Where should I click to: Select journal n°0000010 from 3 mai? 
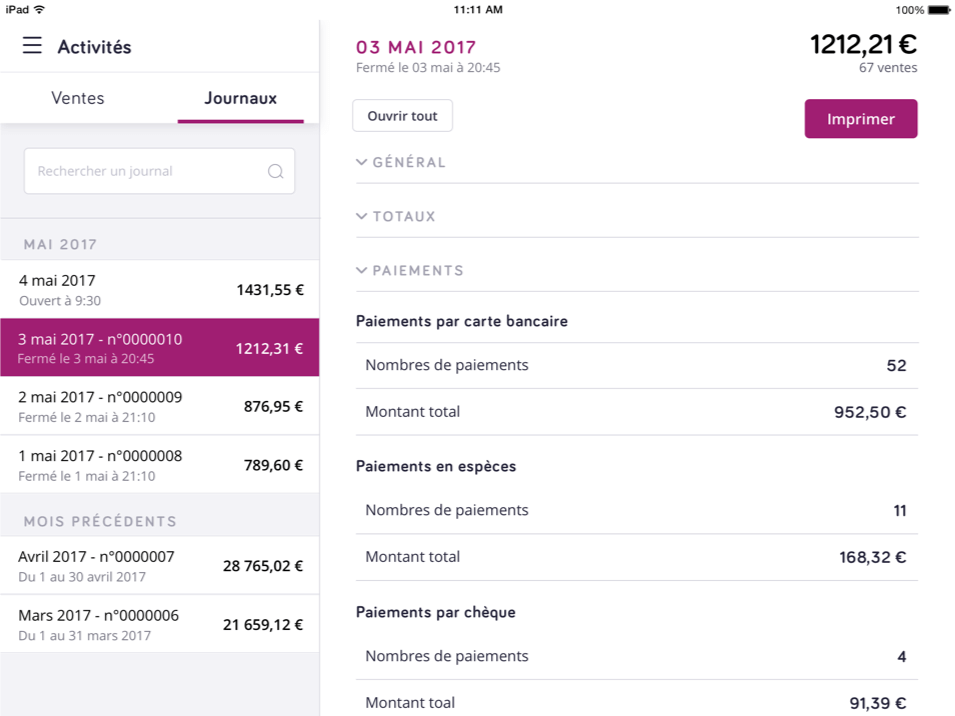point(160,348)
